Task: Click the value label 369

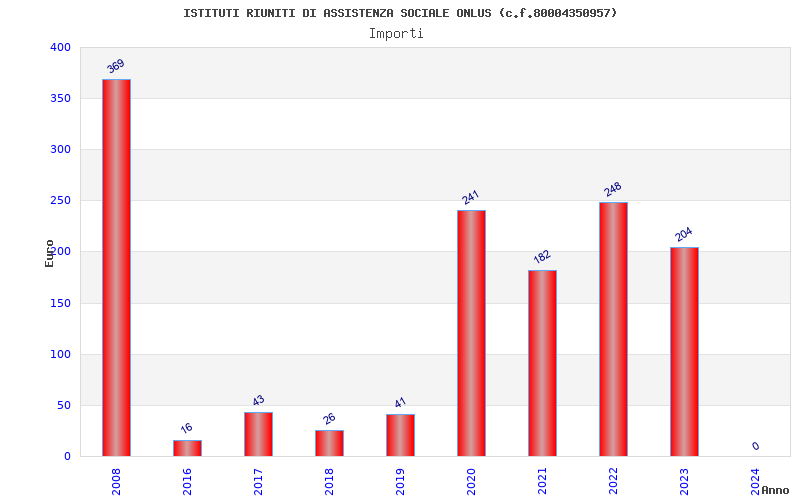Action: click(116, 66)
